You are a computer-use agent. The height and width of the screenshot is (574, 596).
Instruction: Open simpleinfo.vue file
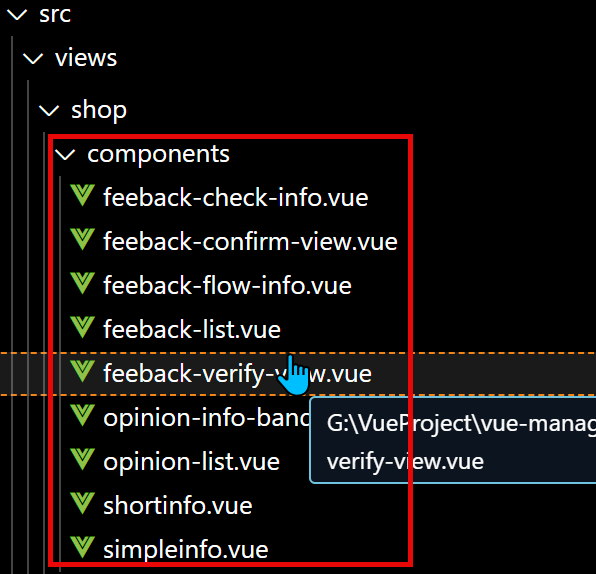click(186, 550)
